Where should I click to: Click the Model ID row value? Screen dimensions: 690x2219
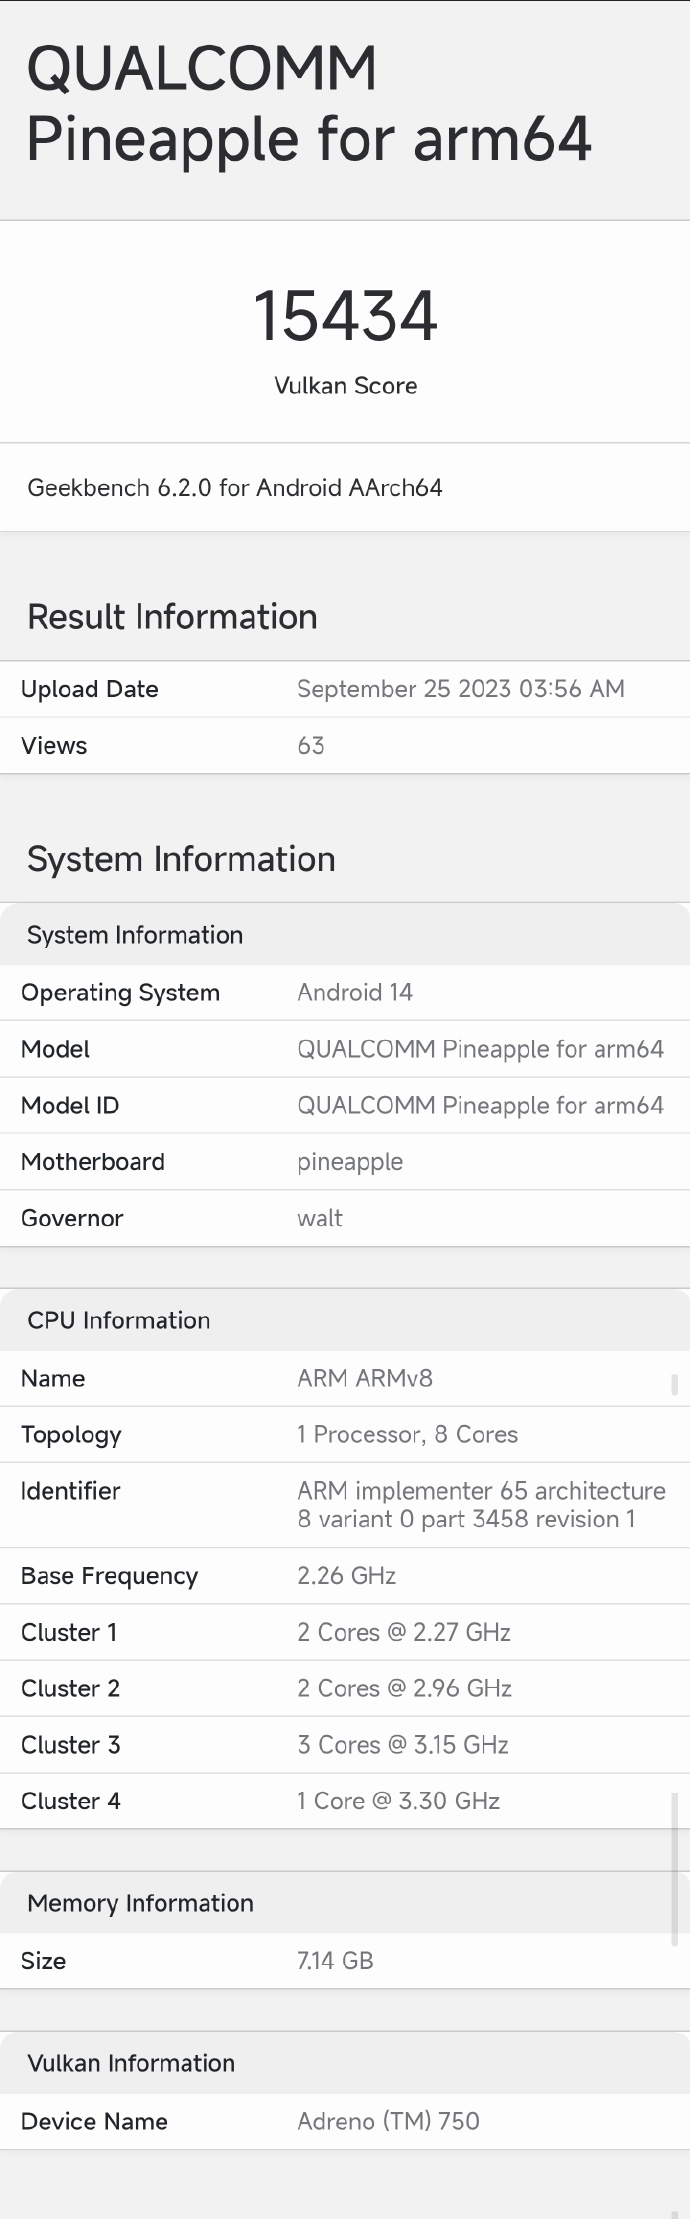pyautogui.click(x=480, y=1106)
